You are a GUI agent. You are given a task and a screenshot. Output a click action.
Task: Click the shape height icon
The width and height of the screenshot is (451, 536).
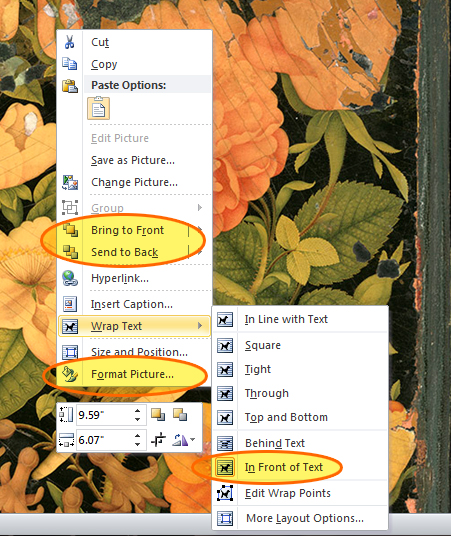point(66,415)
